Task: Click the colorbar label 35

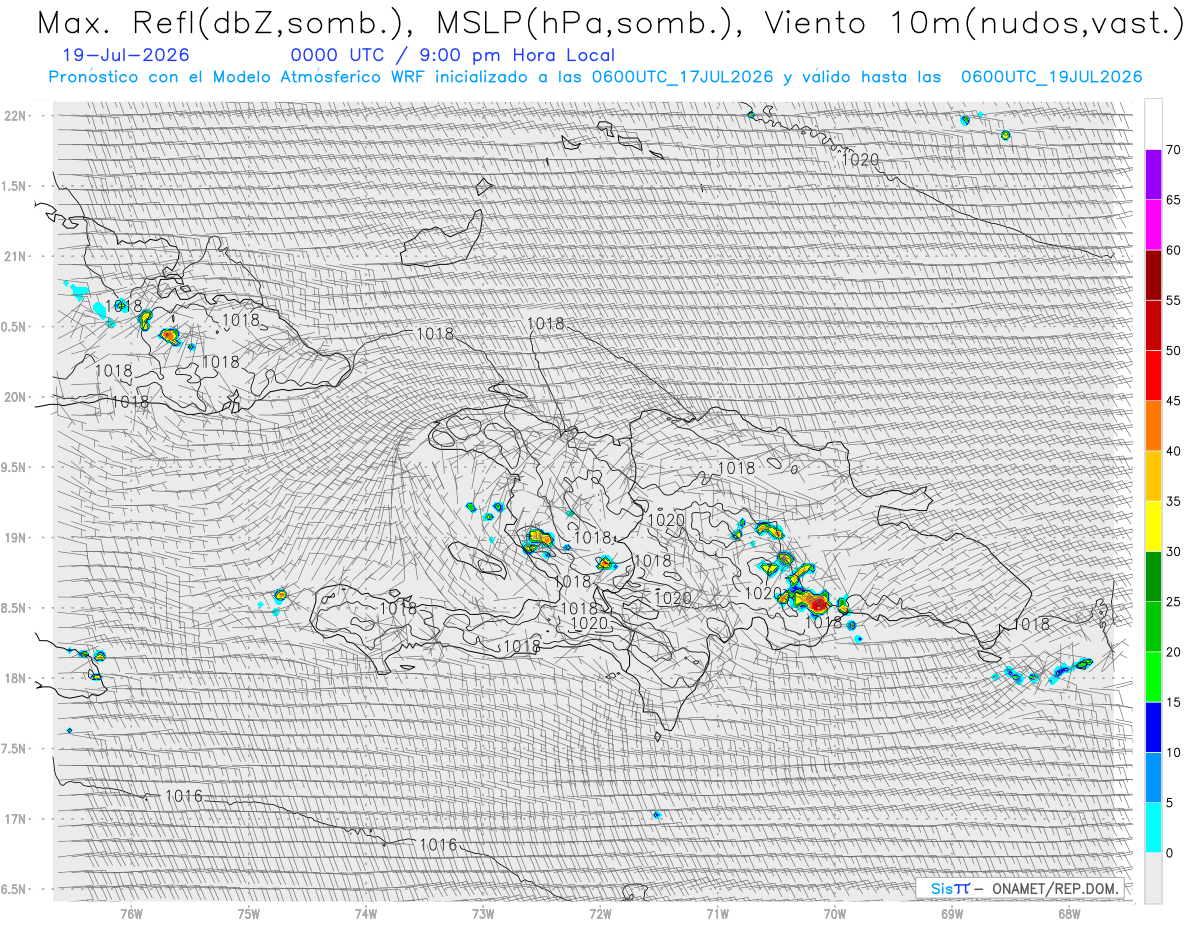Action: [1174, 501]
